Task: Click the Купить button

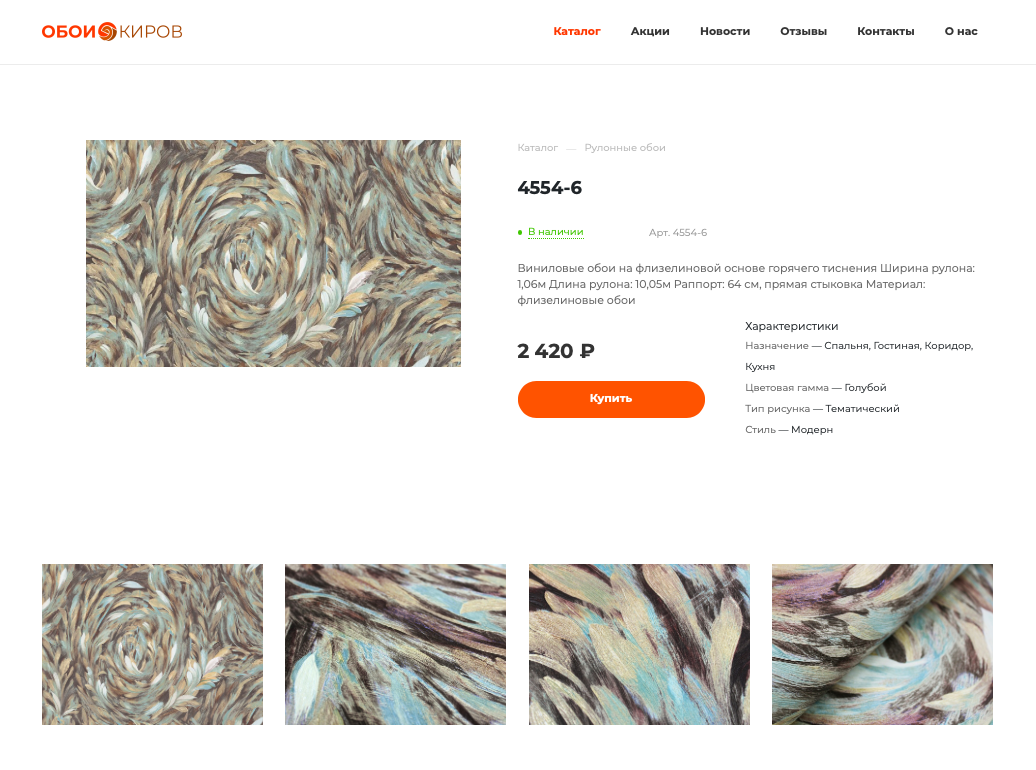Action: coord(611,399)
